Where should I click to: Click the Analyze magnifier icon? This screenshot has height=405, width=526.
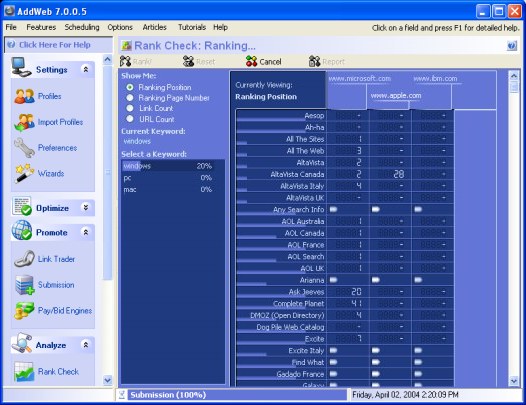21,343
